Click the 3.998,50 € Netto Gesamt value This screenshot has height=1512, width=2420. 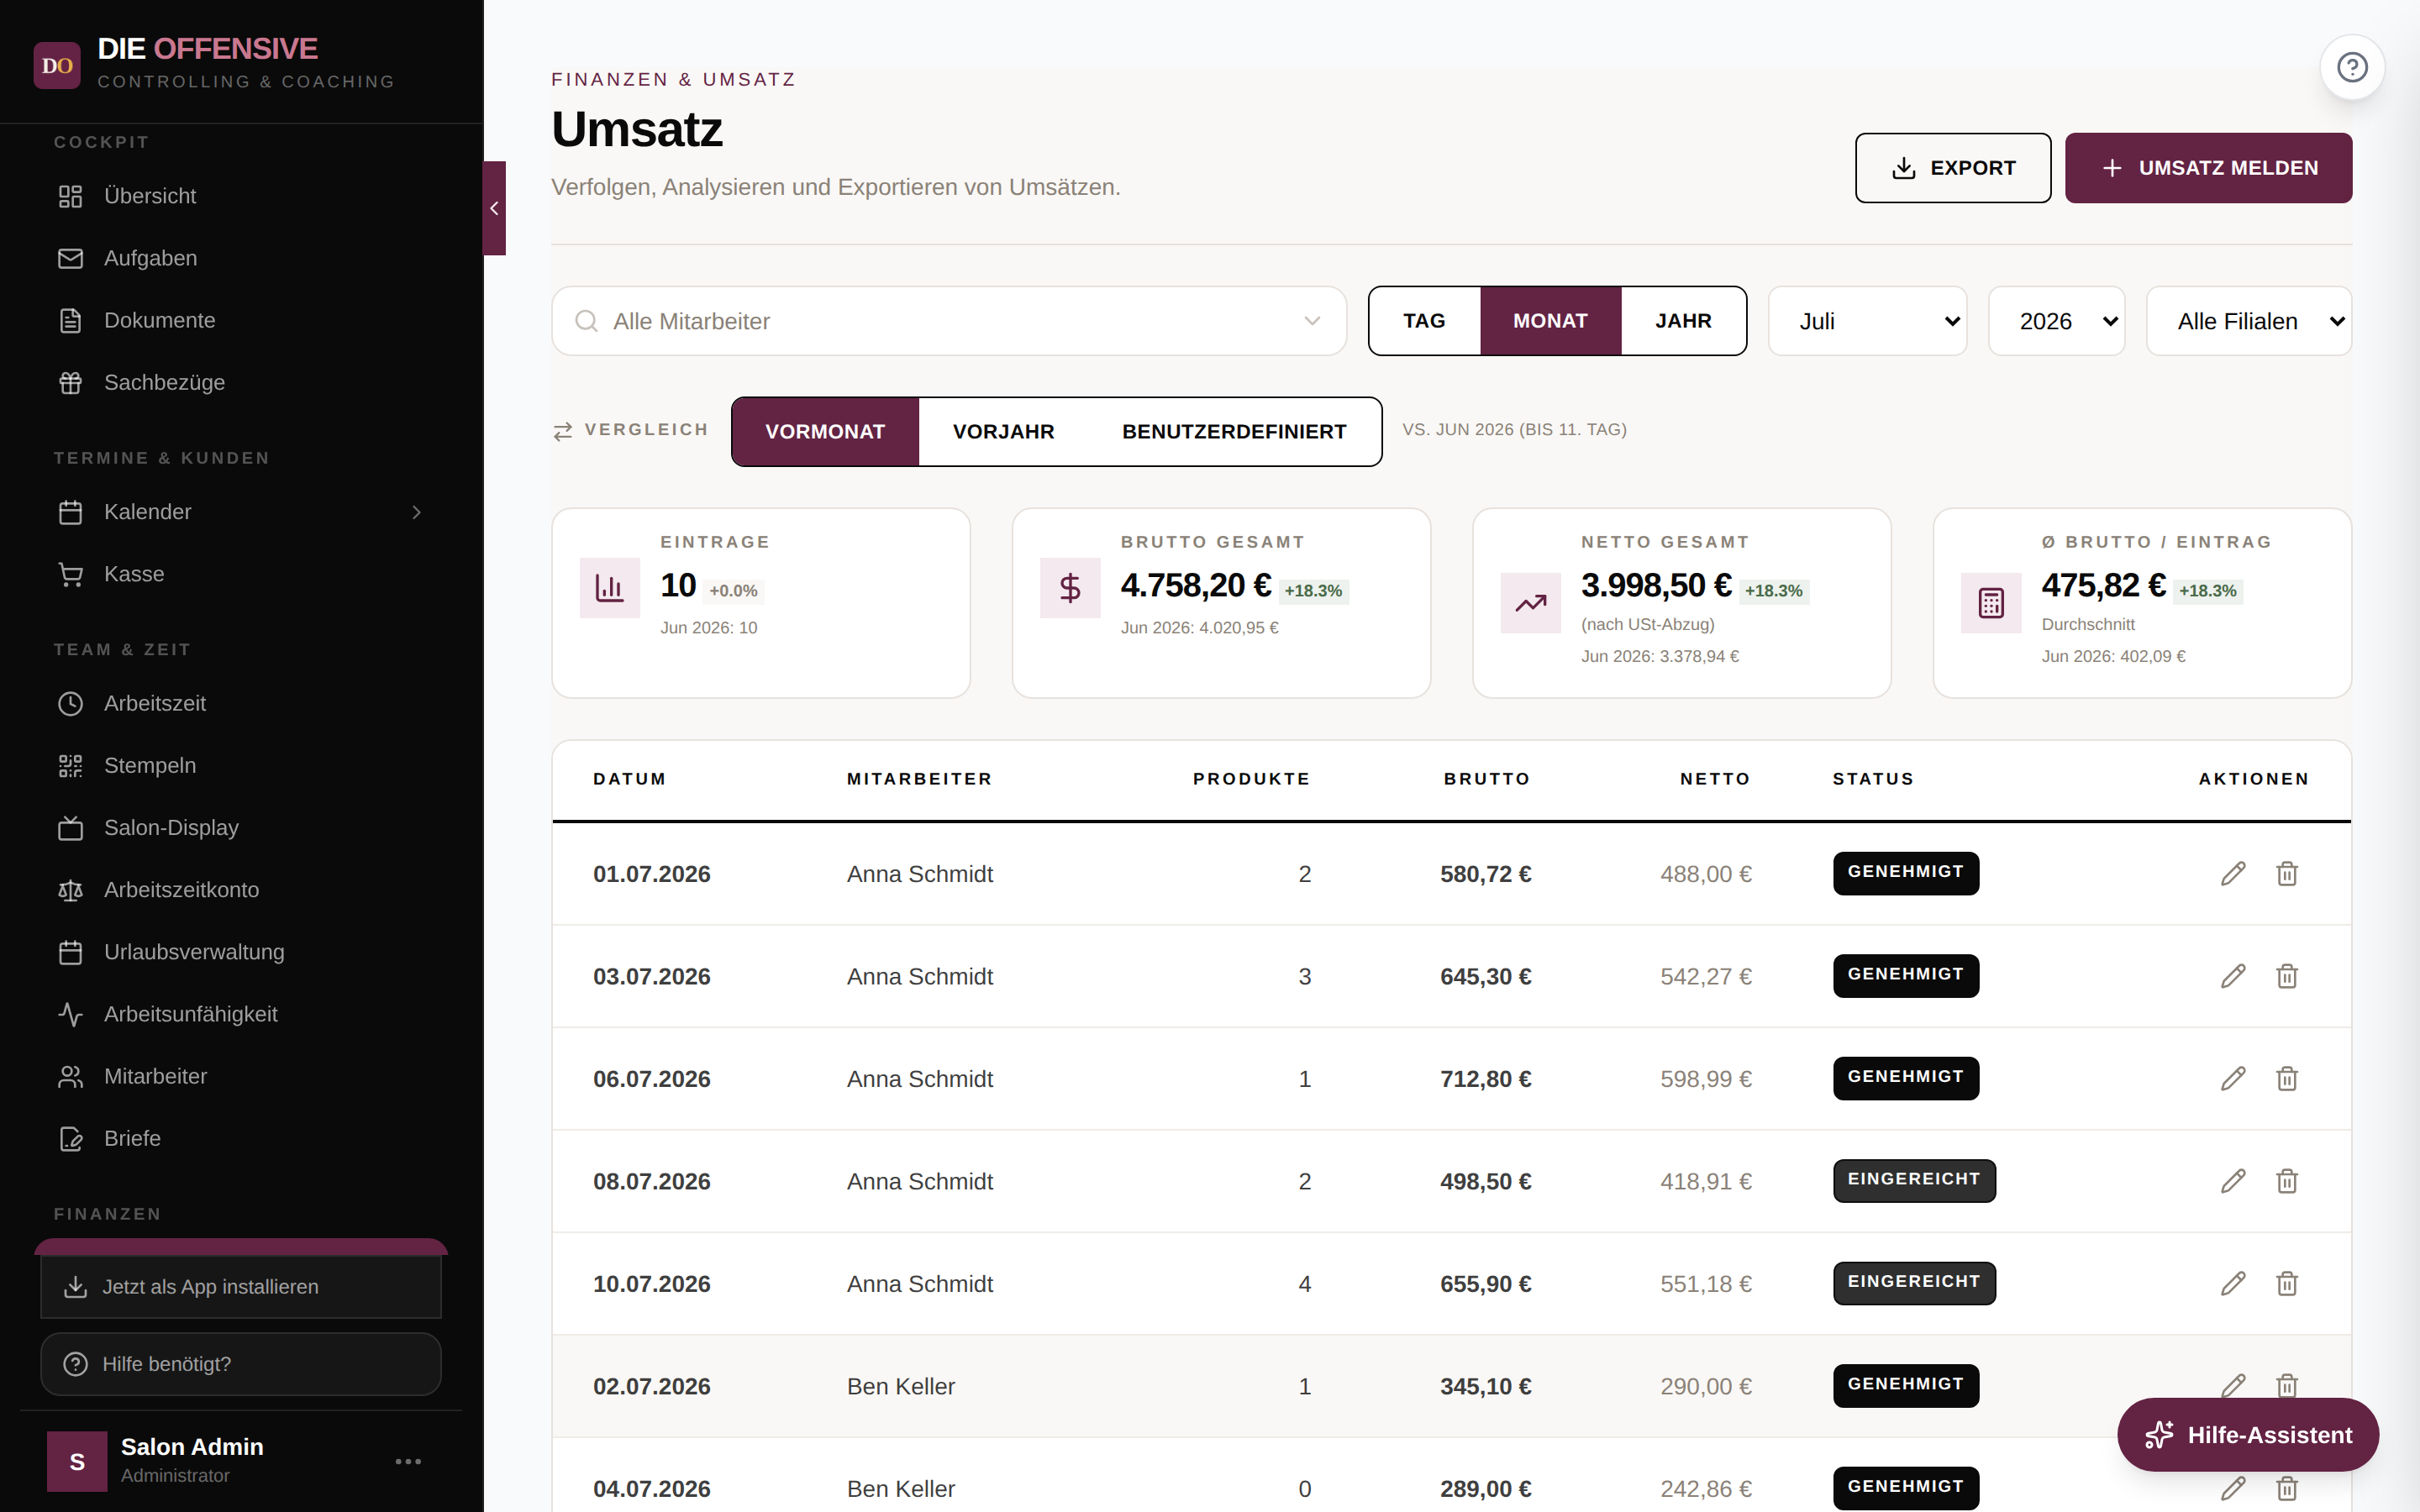pyautogui.click(x=1656, y=585)
